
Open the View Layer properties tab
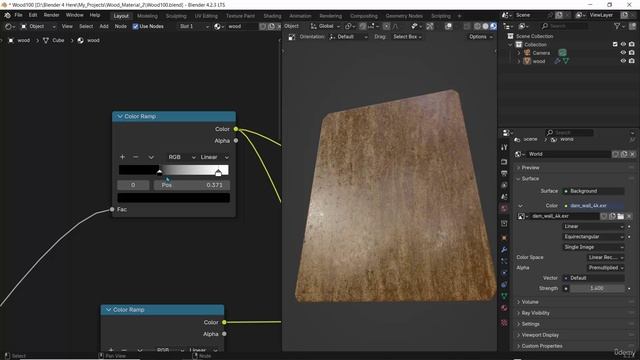coord(504,185)
